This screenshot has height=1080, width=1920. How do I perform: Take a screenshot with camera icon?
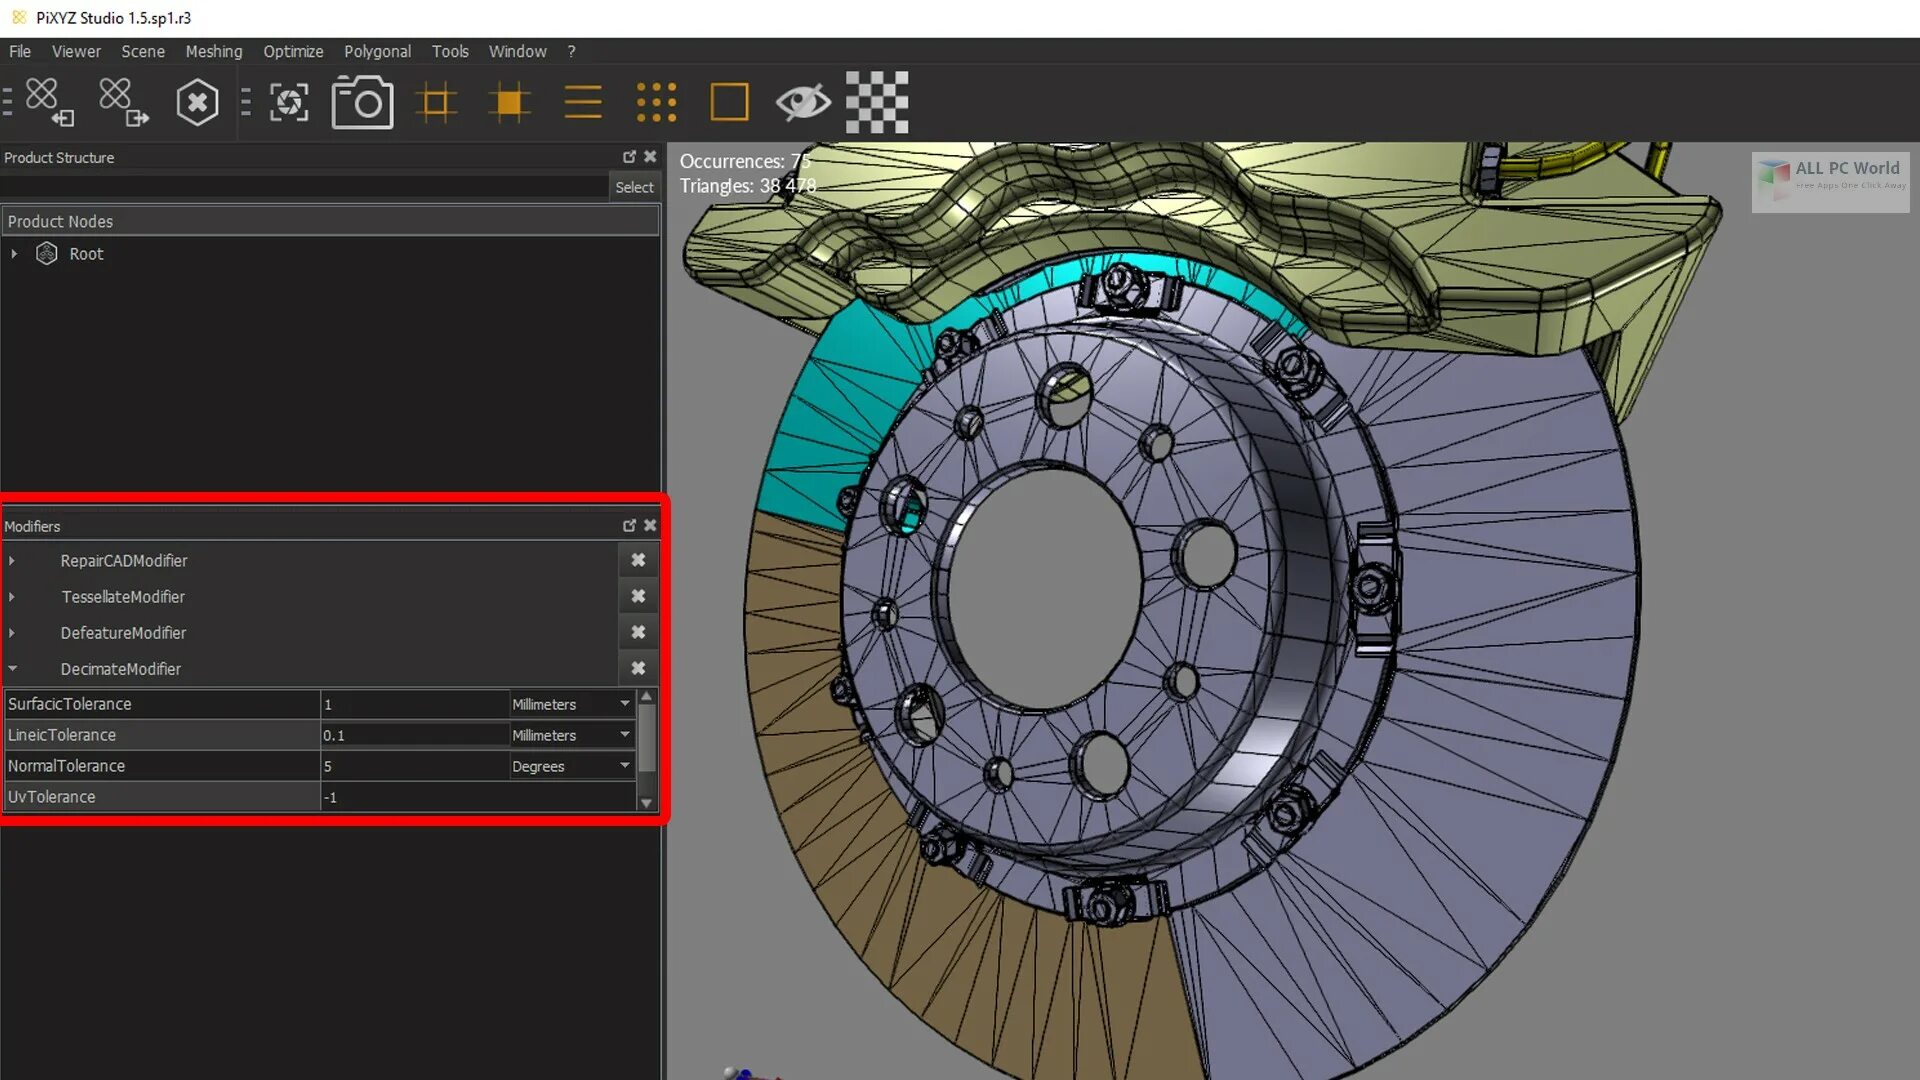(x=362, y=102)
